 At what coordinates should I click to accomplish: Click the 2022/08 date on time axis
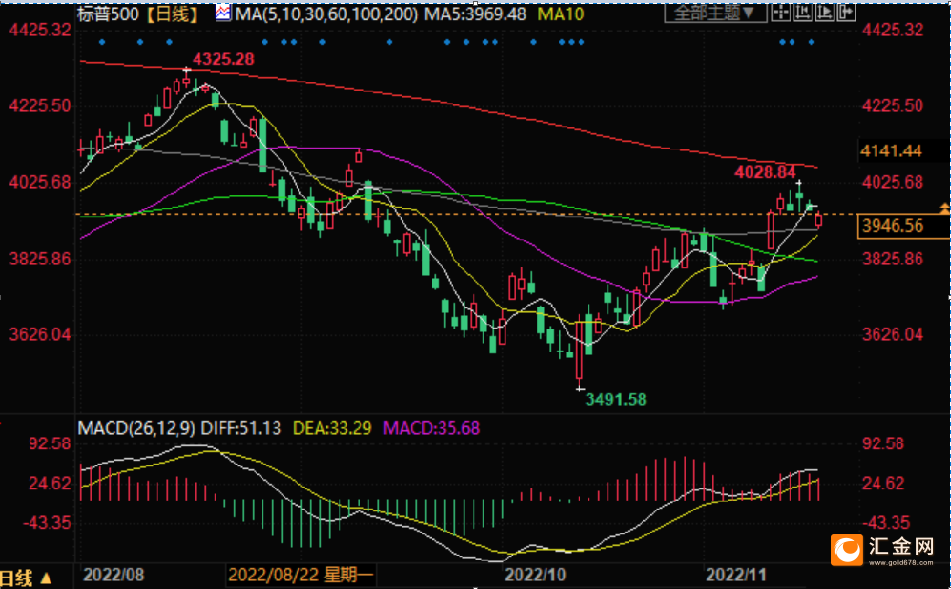pos(113,574)
